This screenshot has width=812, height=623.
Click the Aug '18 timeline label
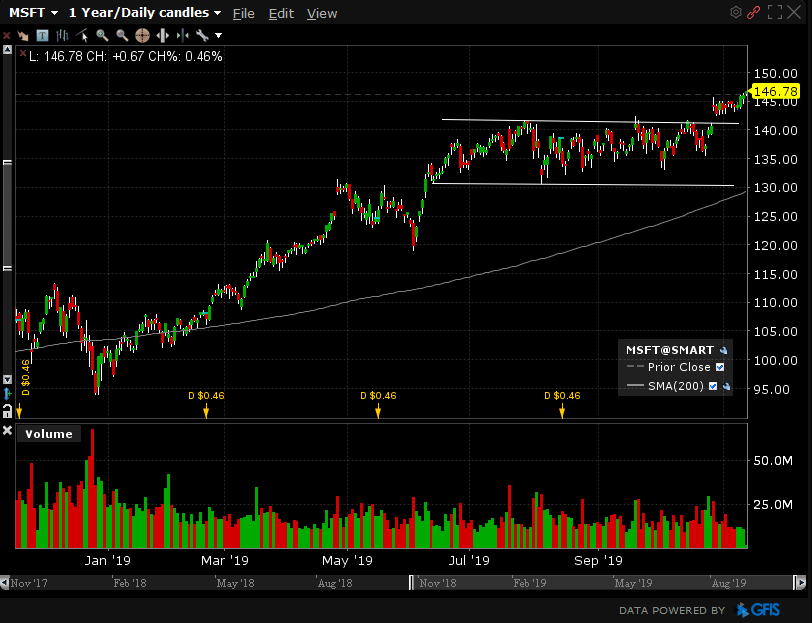pyautogui.click(x=335, y=583)
